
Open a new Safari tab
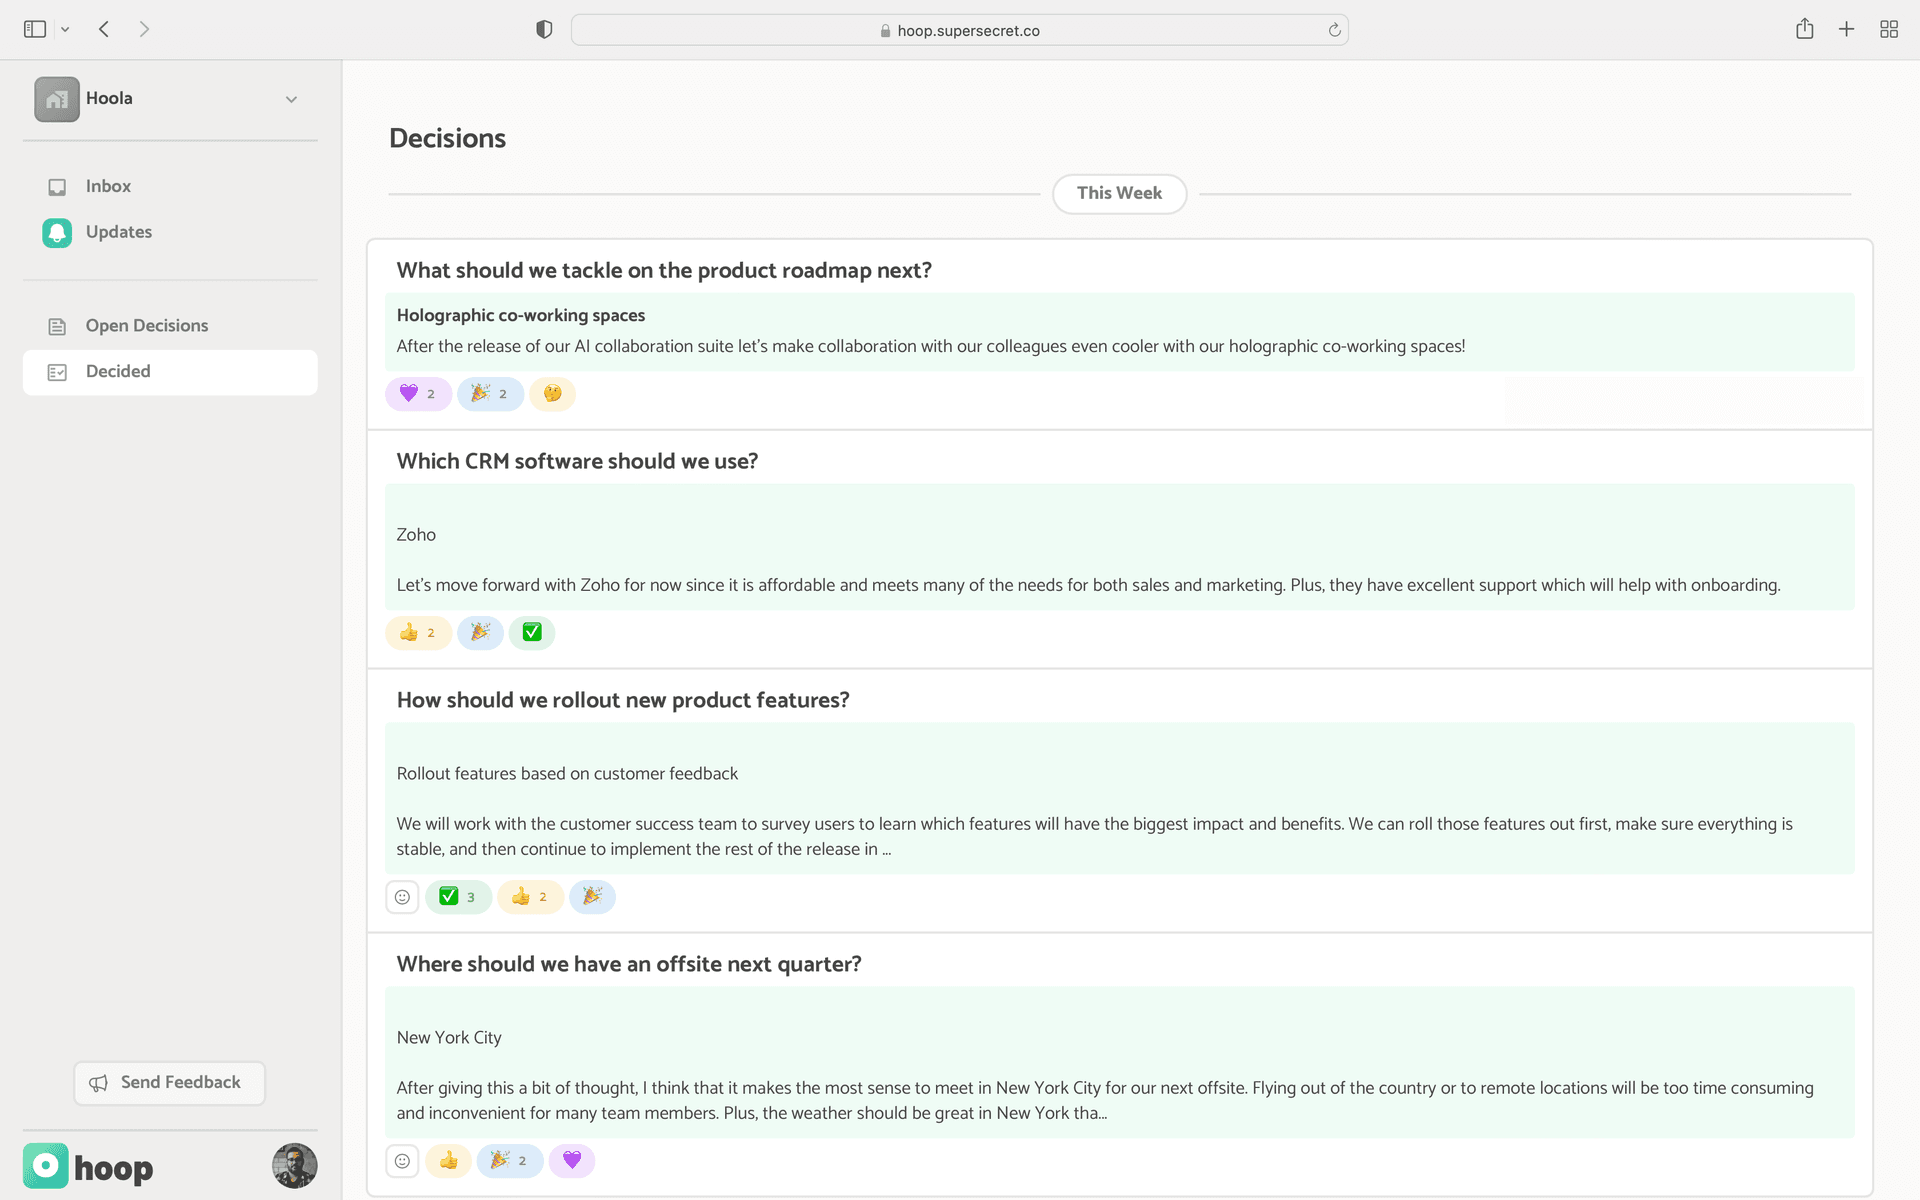(x=1846, y=30)
